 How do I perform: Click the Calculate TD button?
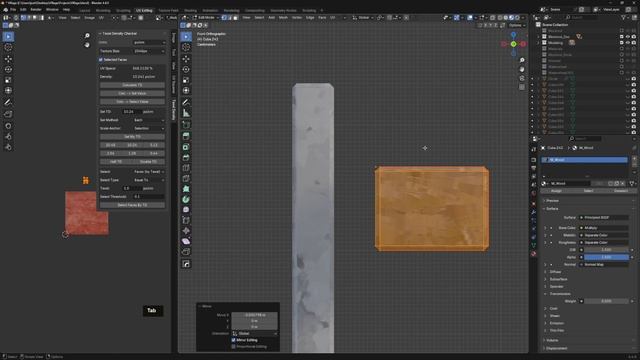(x=132, y=85)
